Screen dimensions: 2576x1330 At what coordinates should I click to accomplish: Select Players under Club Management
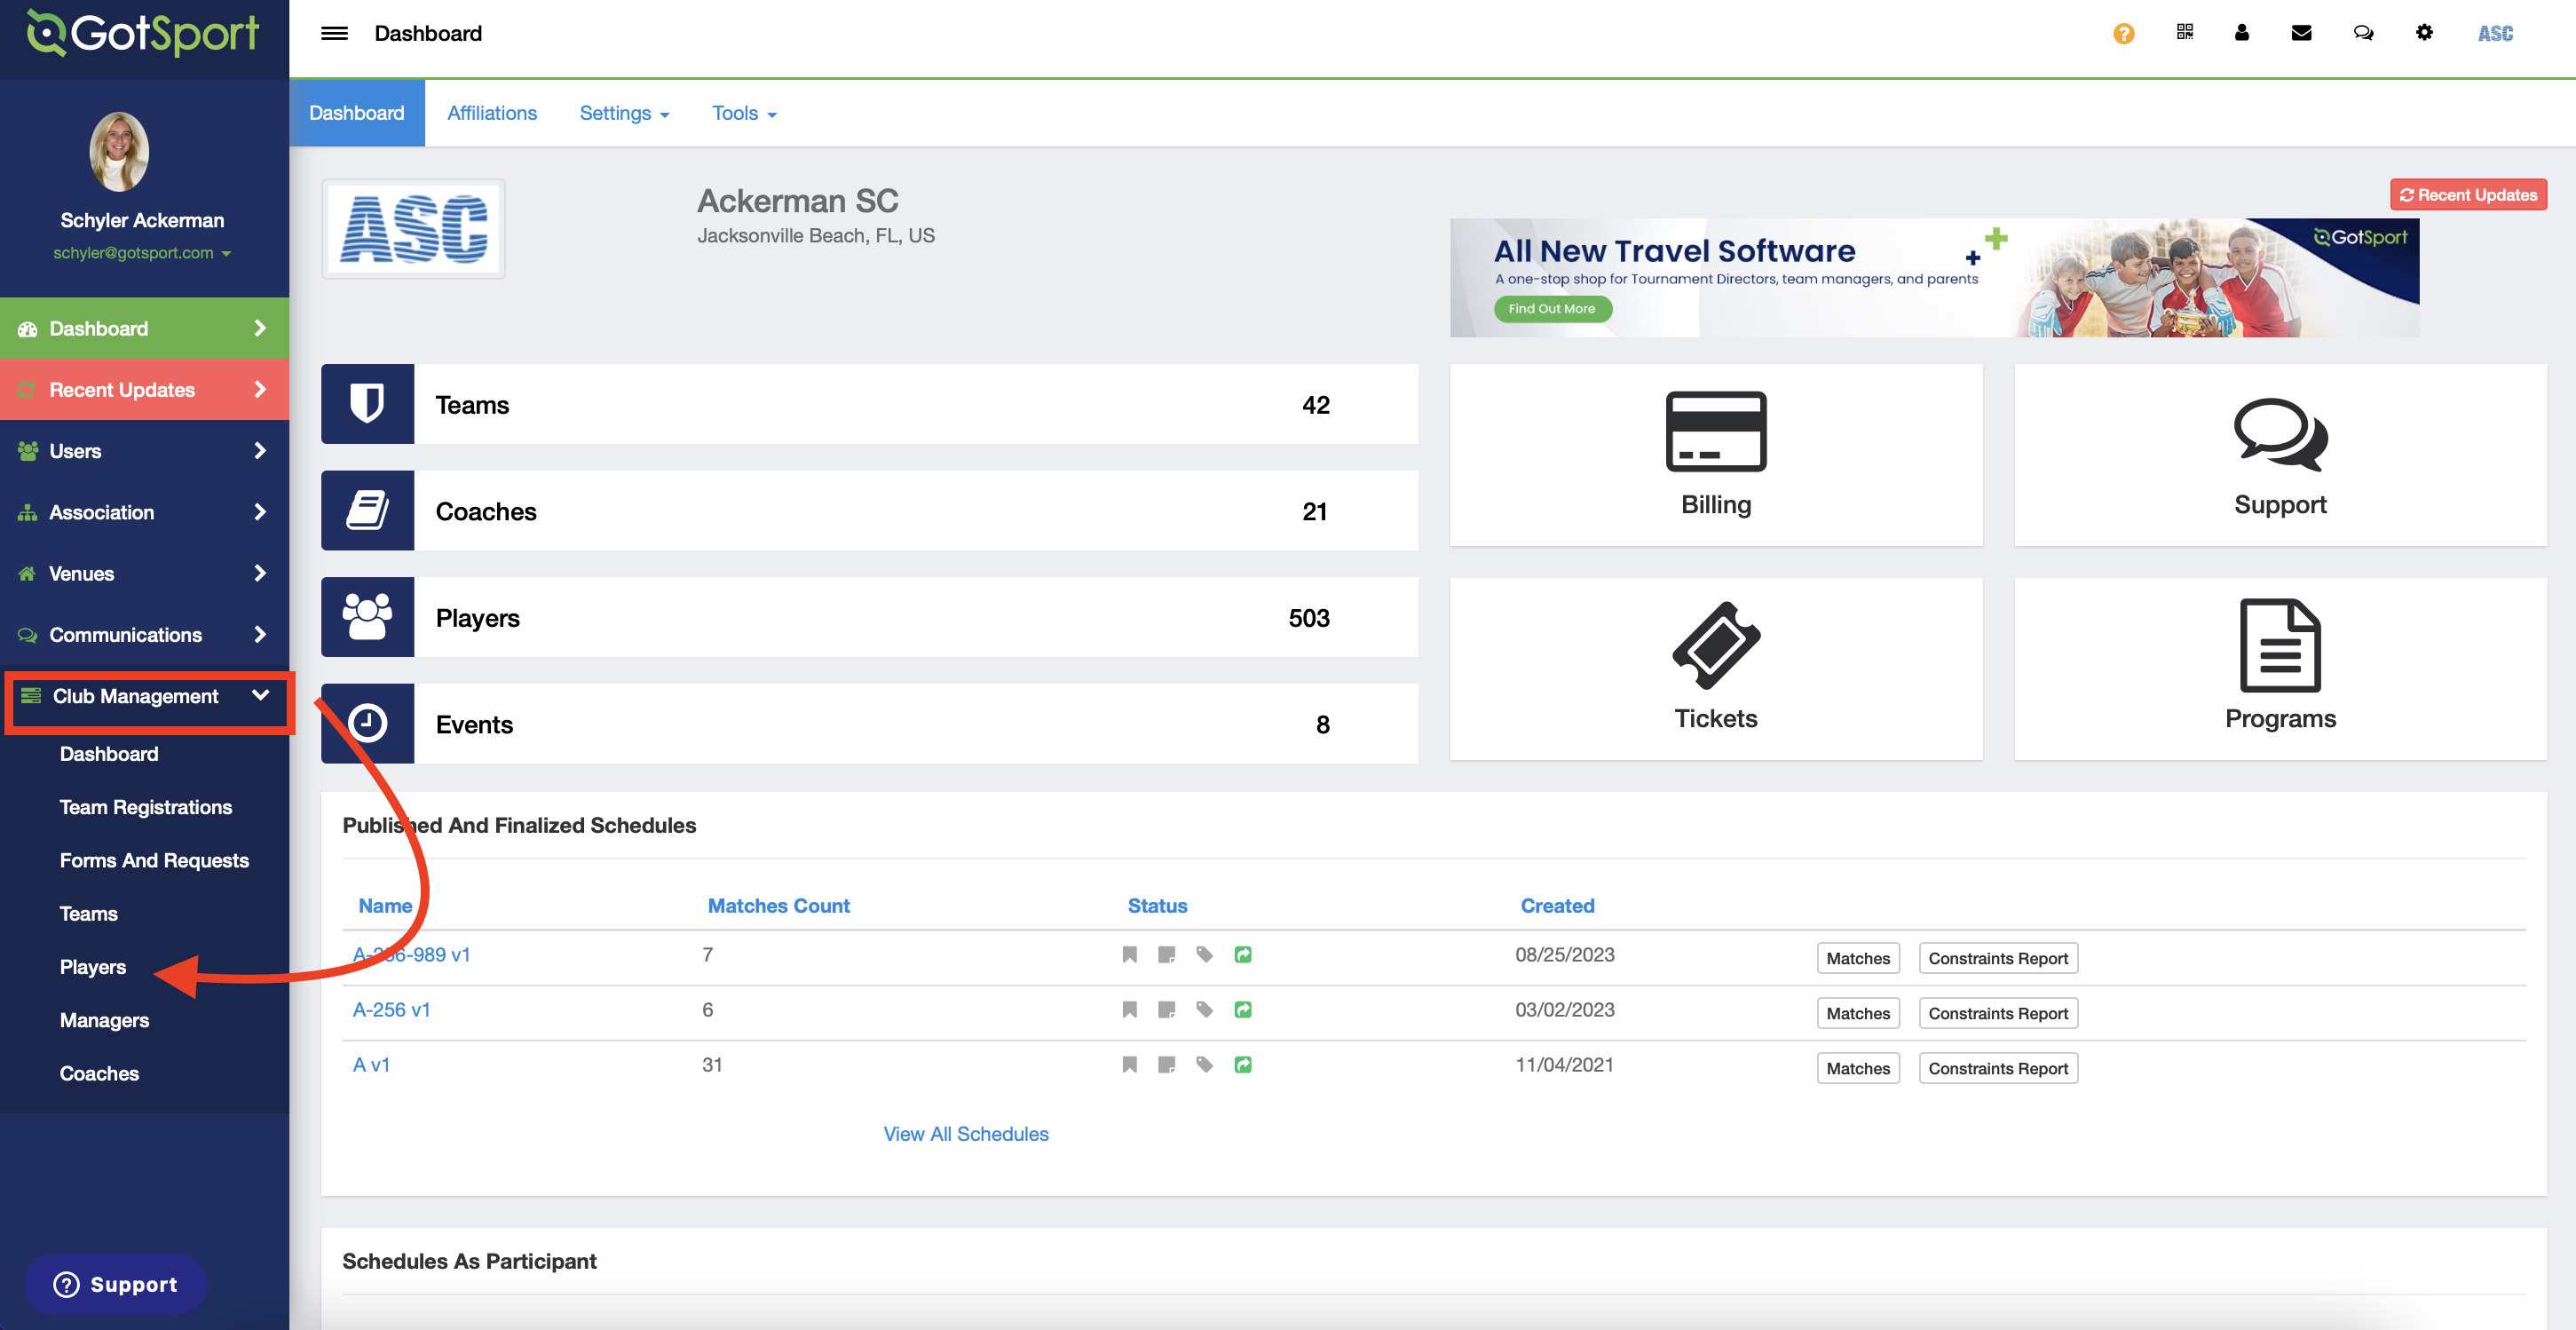tap(92, 966)
